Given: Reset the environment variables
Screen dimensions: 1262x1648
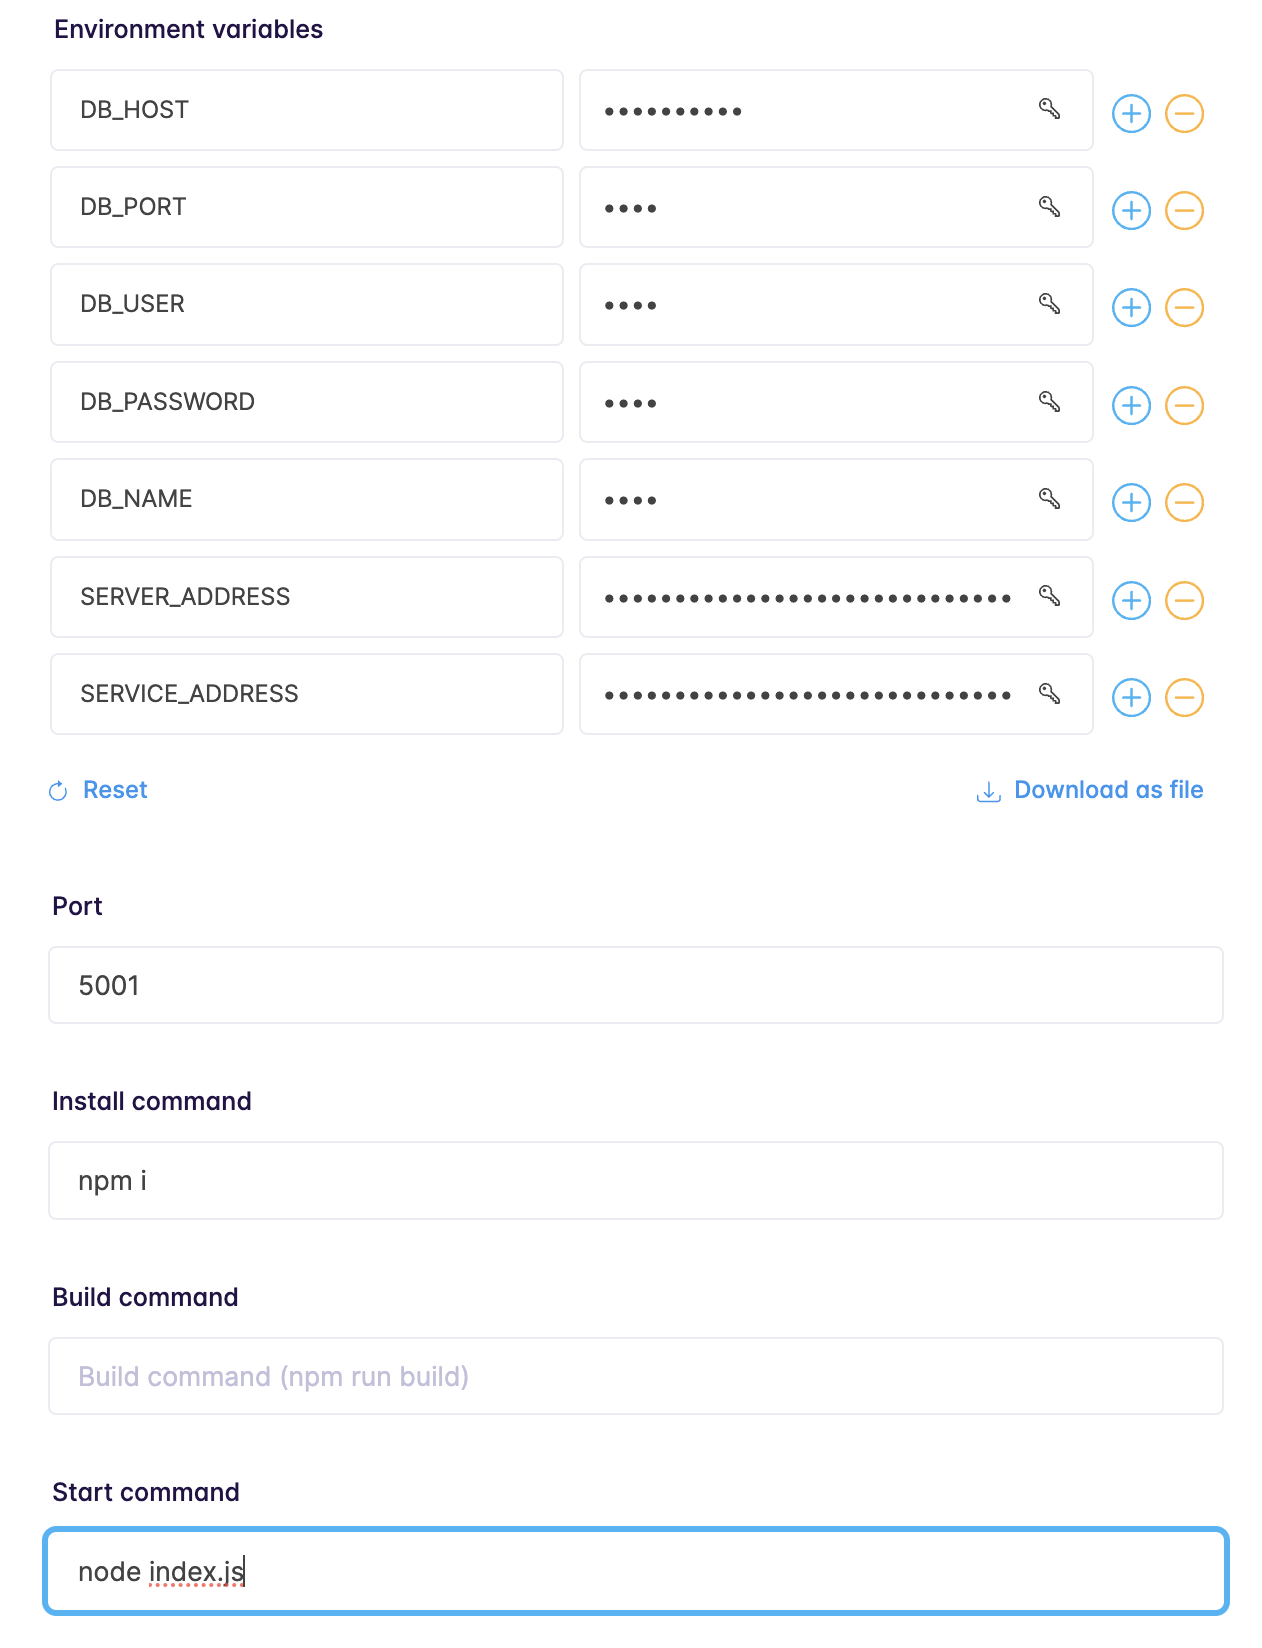Looking at the screenshot, I should pos(98,790).
